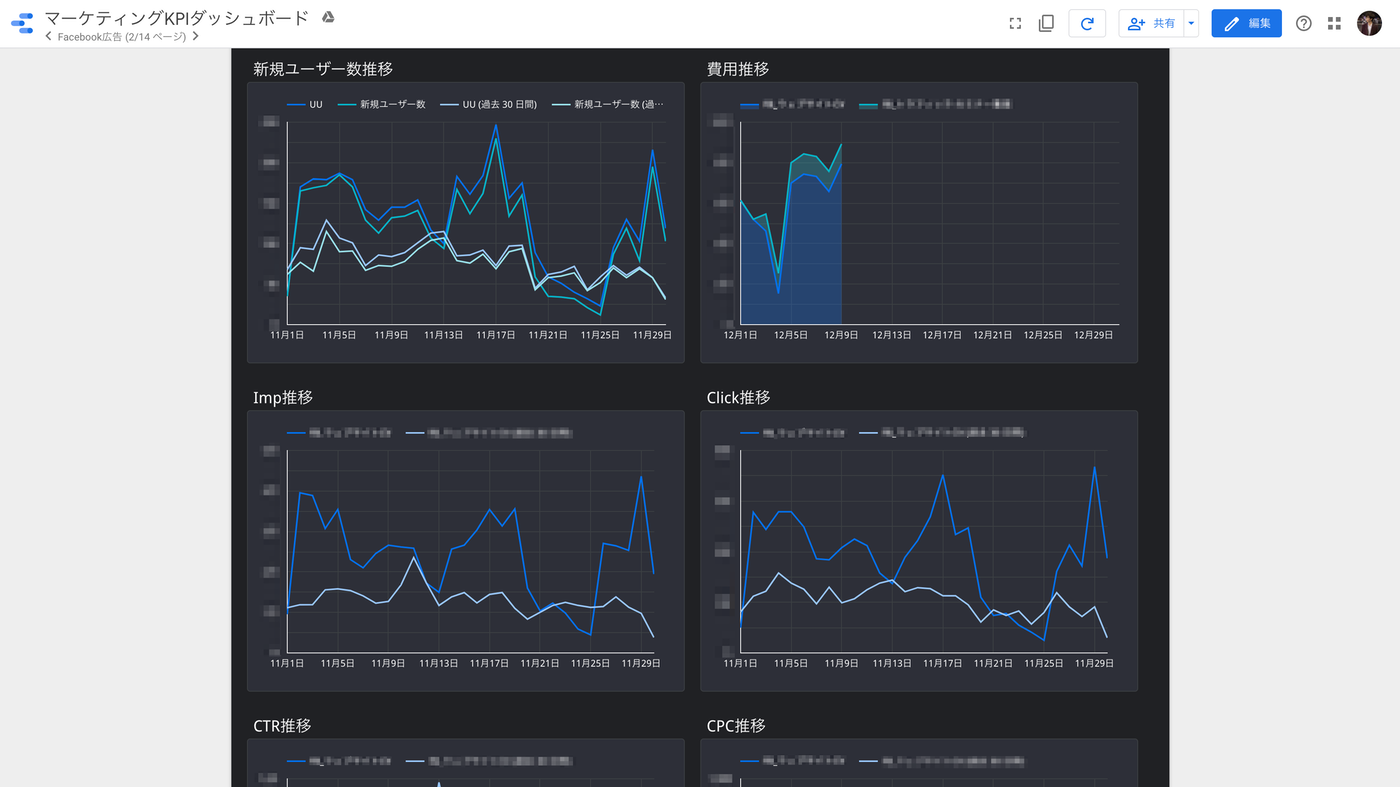Click 11月25日 on the Click推移 axis

tap(1043, 663)
